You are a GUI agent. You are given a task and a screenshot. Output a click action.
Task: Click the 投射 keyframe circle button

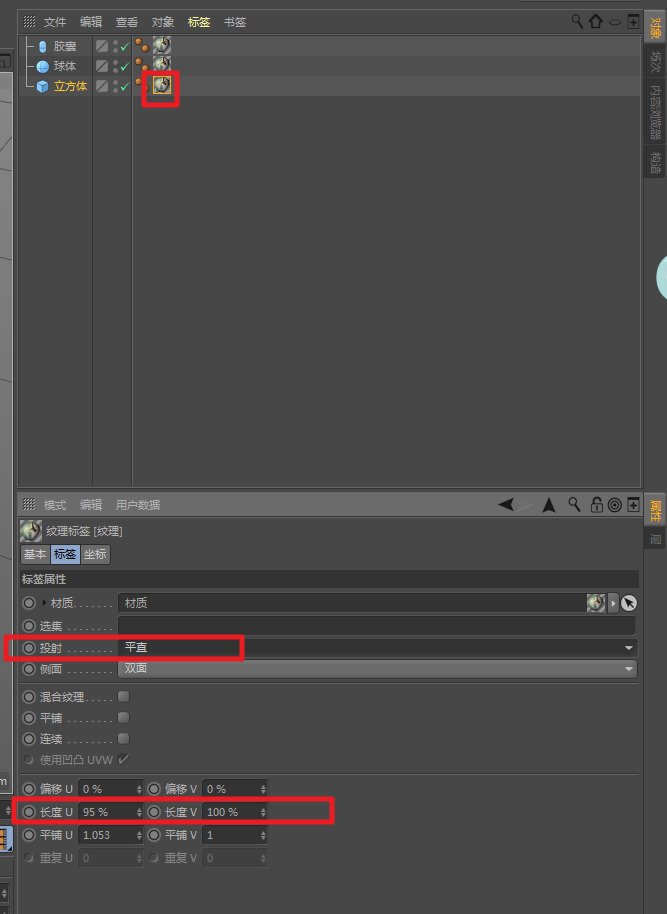[x=29, y=648]
